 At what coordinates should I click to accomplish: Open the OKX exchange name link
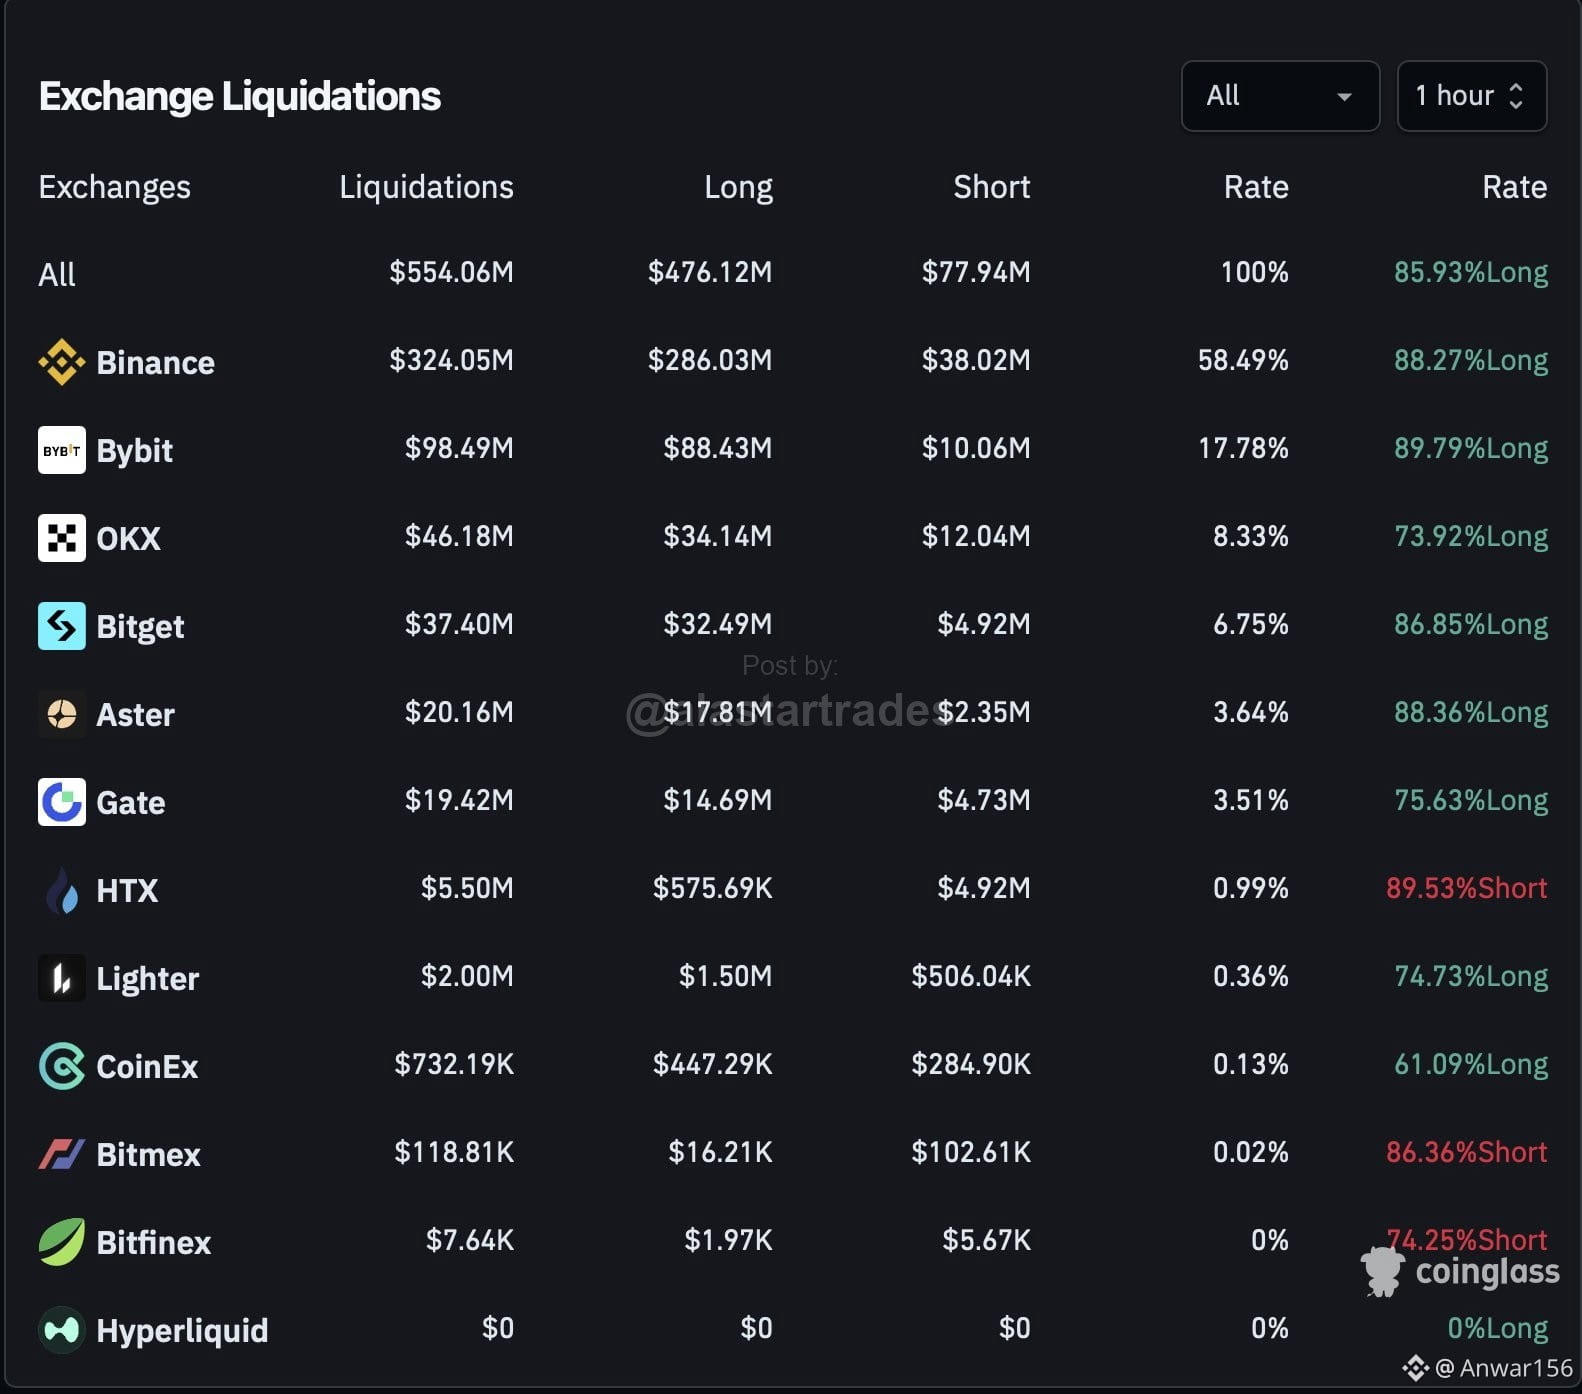128,538
